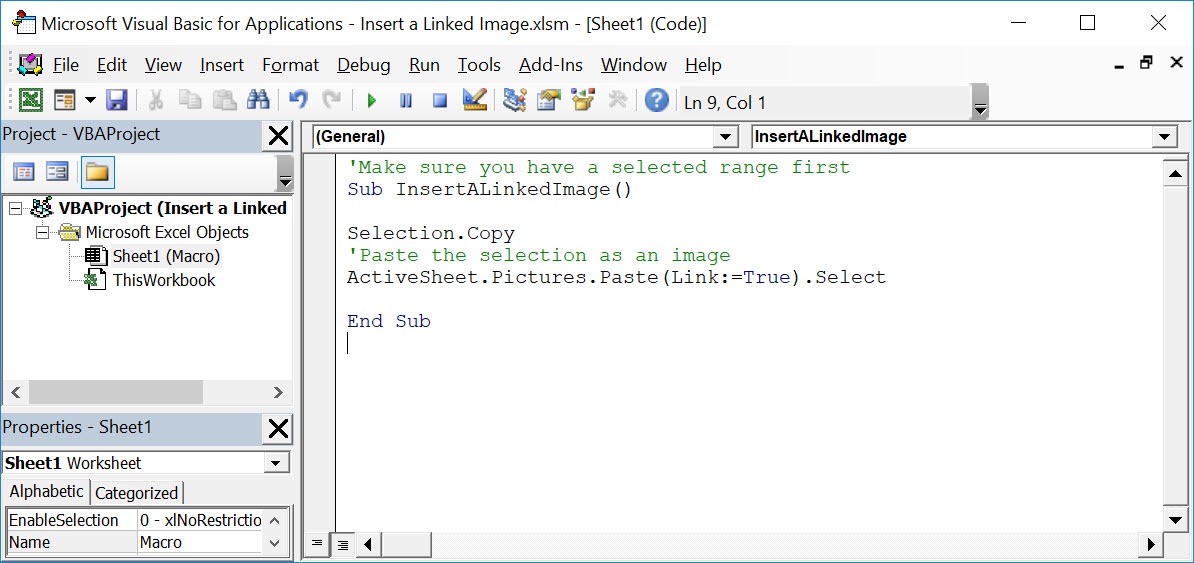Open the Format menu
This screenshot has height=563, width=1194.
click(290, 66)
